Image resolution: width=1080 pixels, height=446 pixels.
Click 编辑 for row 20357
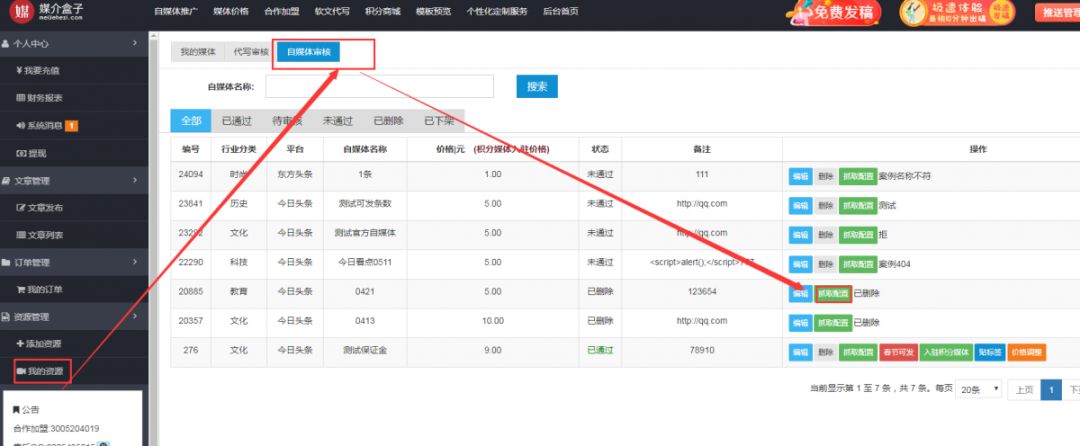point(800,322)
